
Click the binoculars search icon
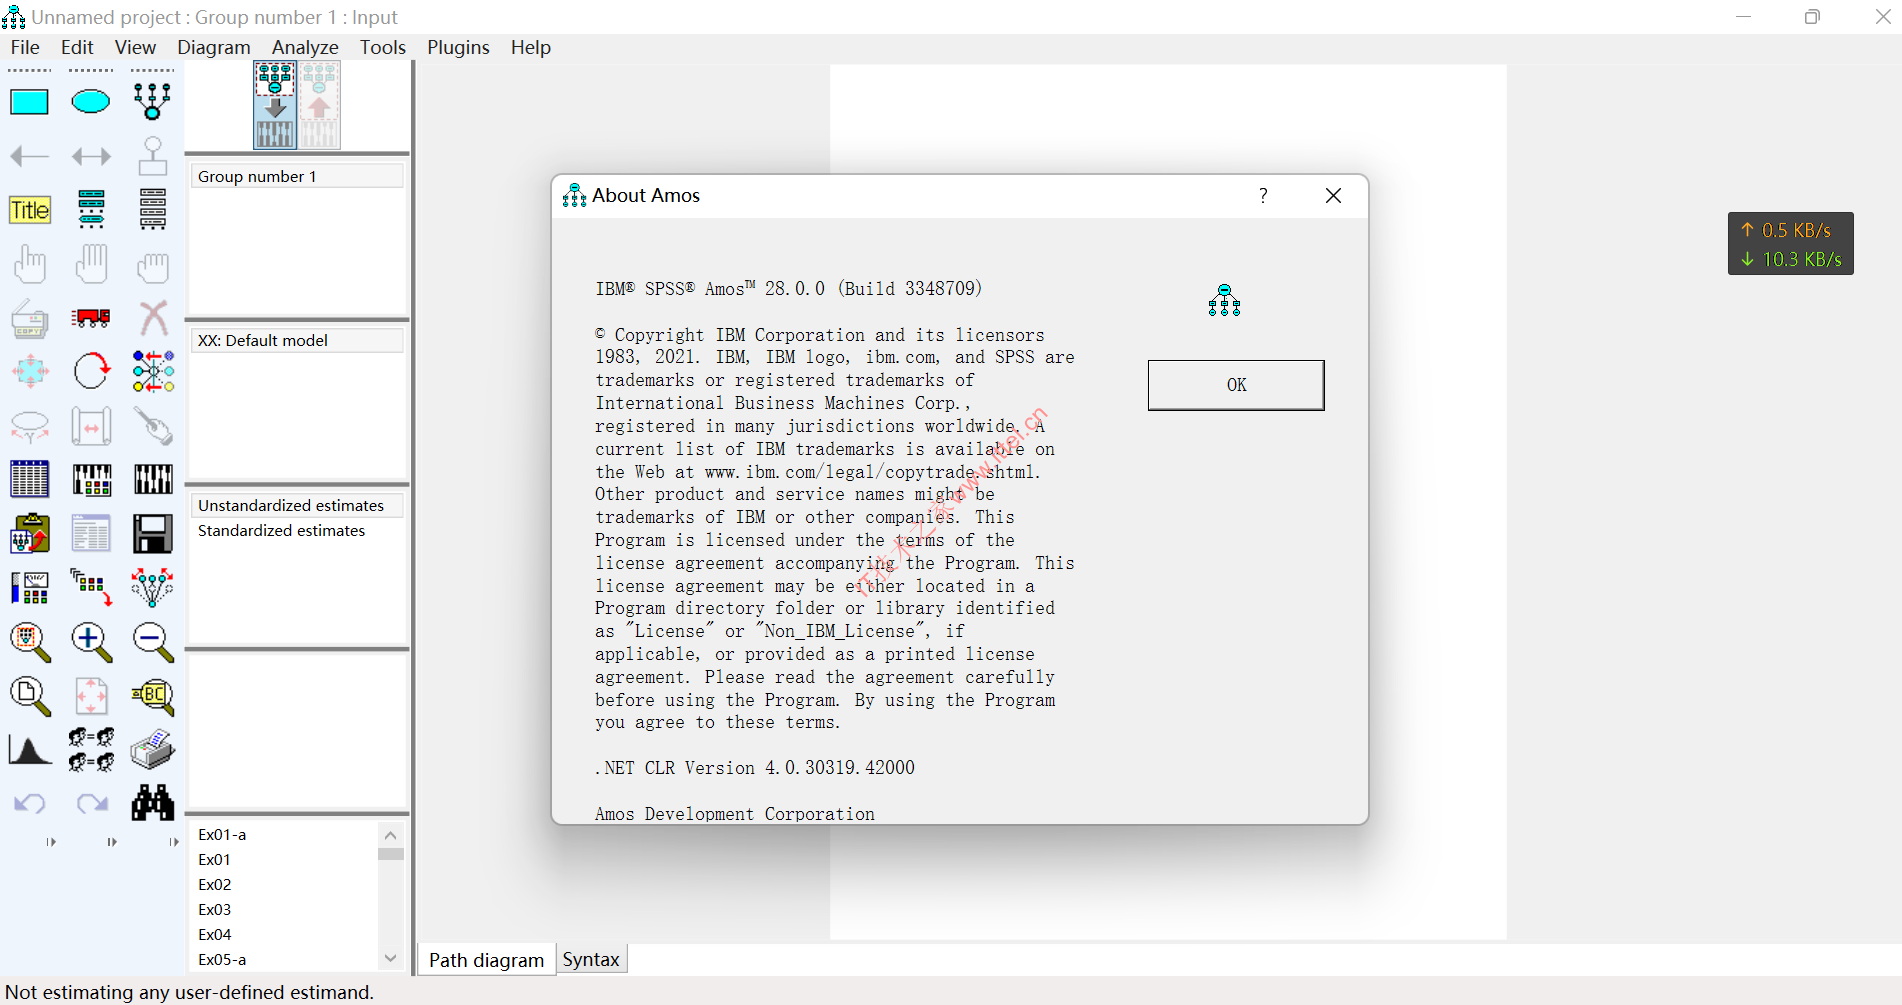[x=152, y=803]
